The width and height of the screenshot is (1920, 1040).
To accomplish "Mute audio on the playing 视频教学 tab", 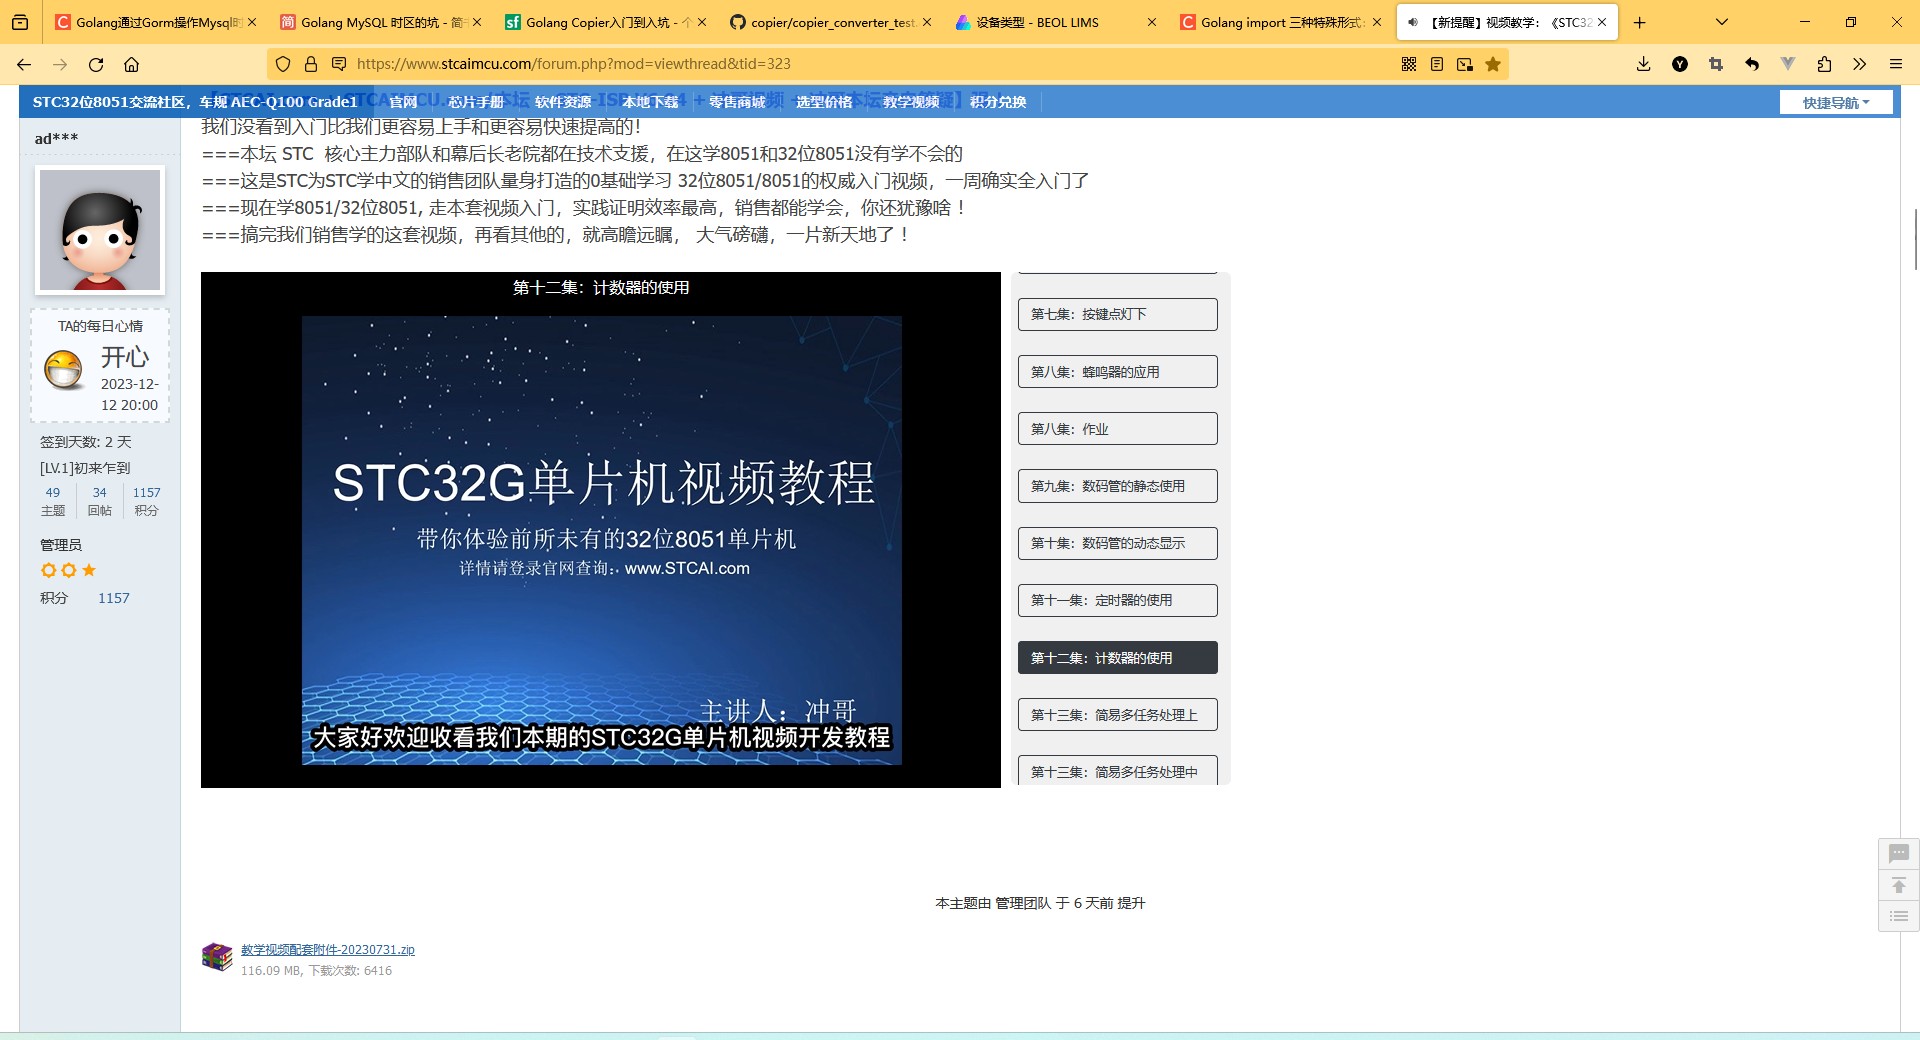I will tap(1413, 22).
